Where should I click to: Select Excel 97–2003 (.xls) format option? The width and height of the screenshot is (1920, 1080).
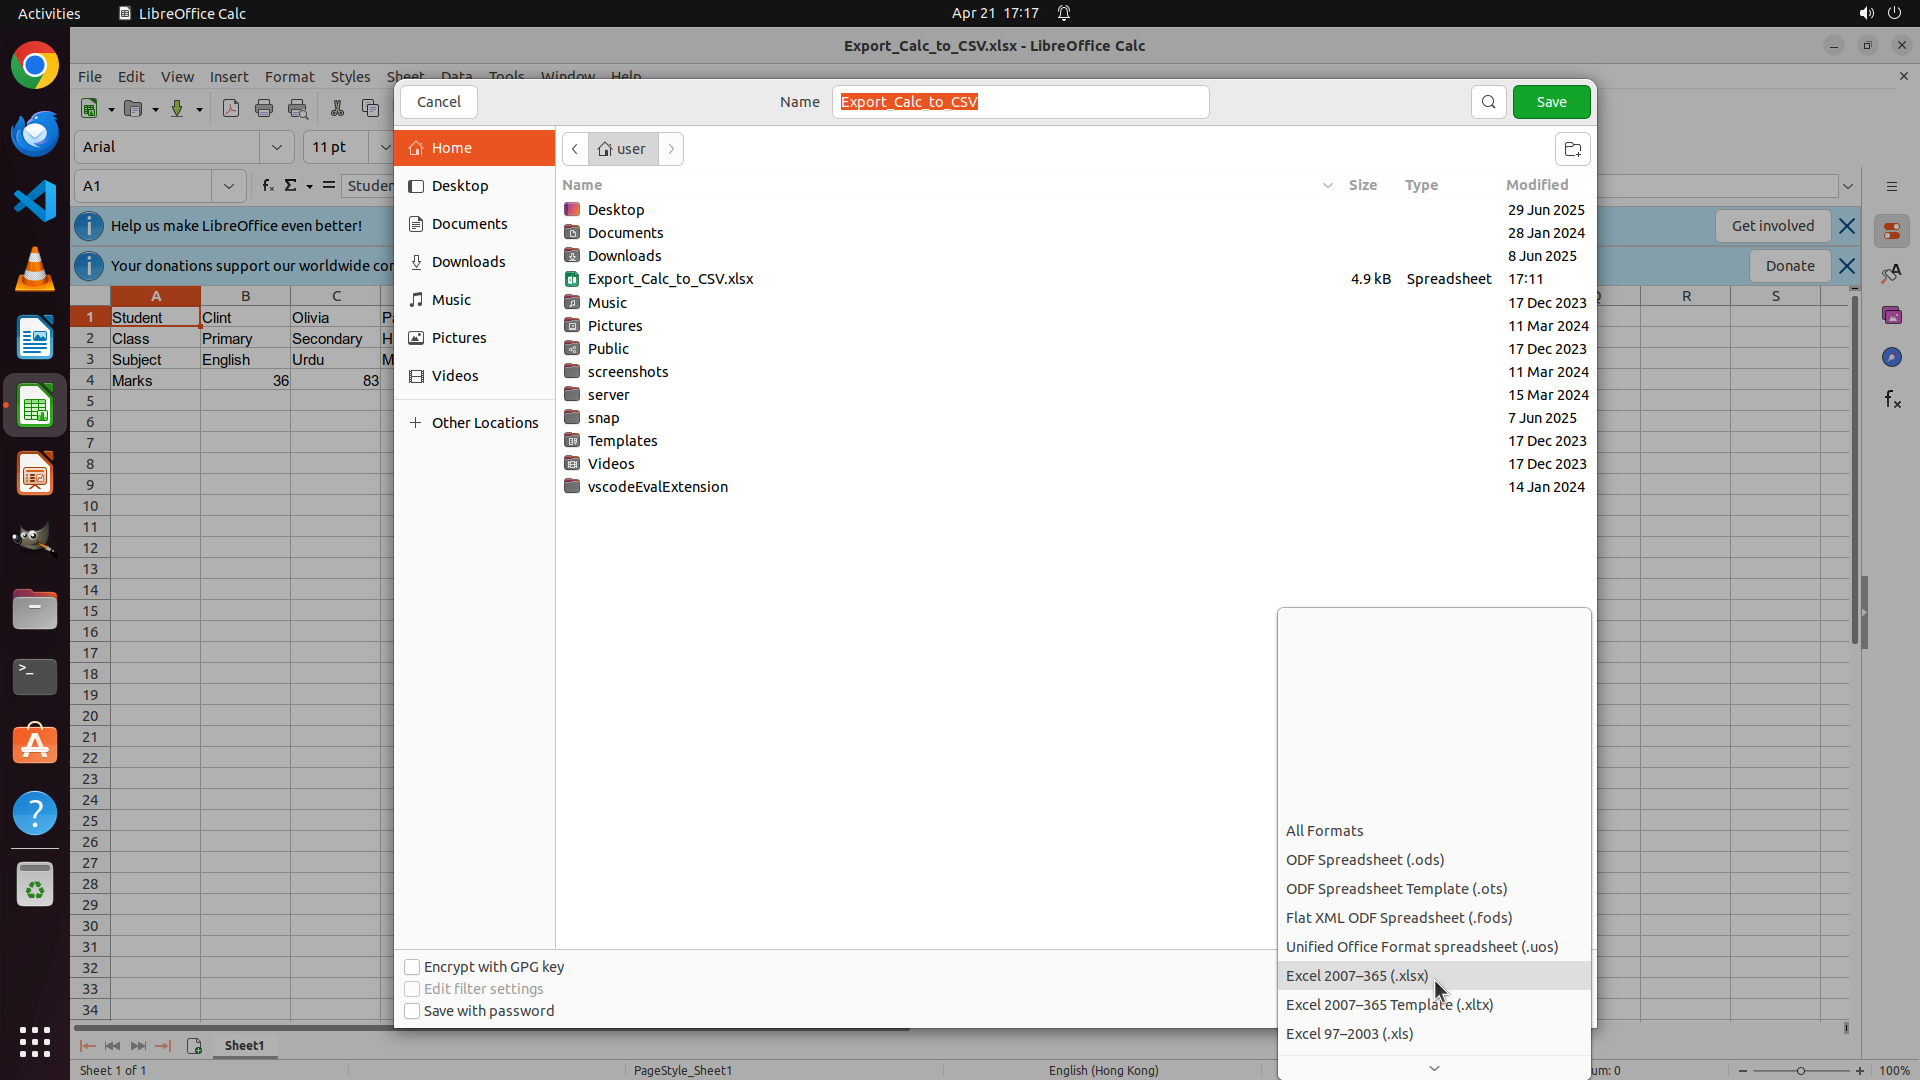point(1349,1034)
